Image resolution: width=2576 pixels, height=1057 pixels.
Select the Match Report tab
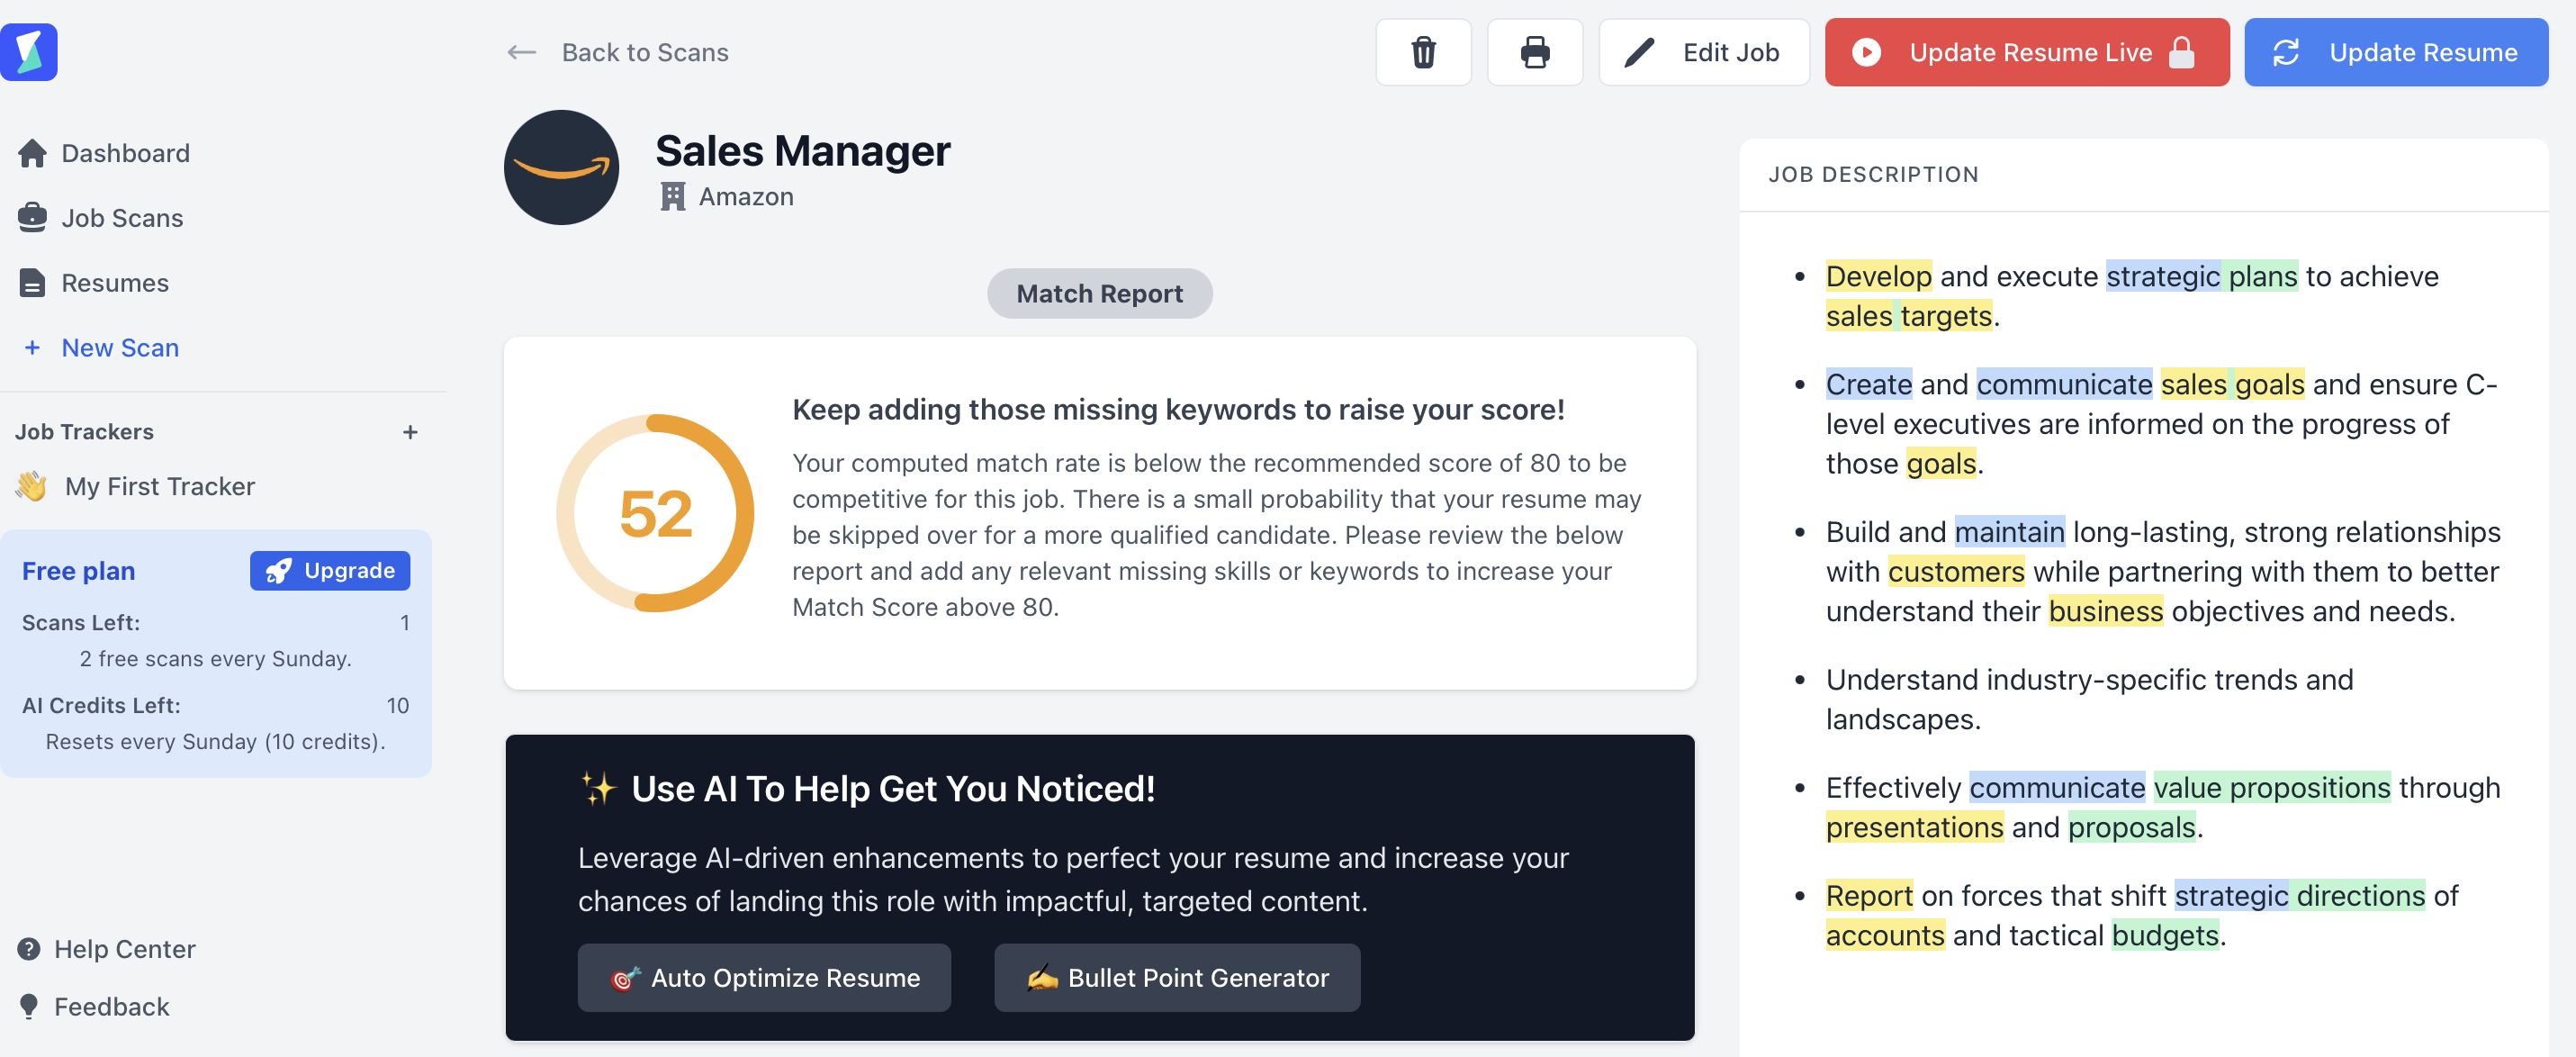coord(1099,294)
